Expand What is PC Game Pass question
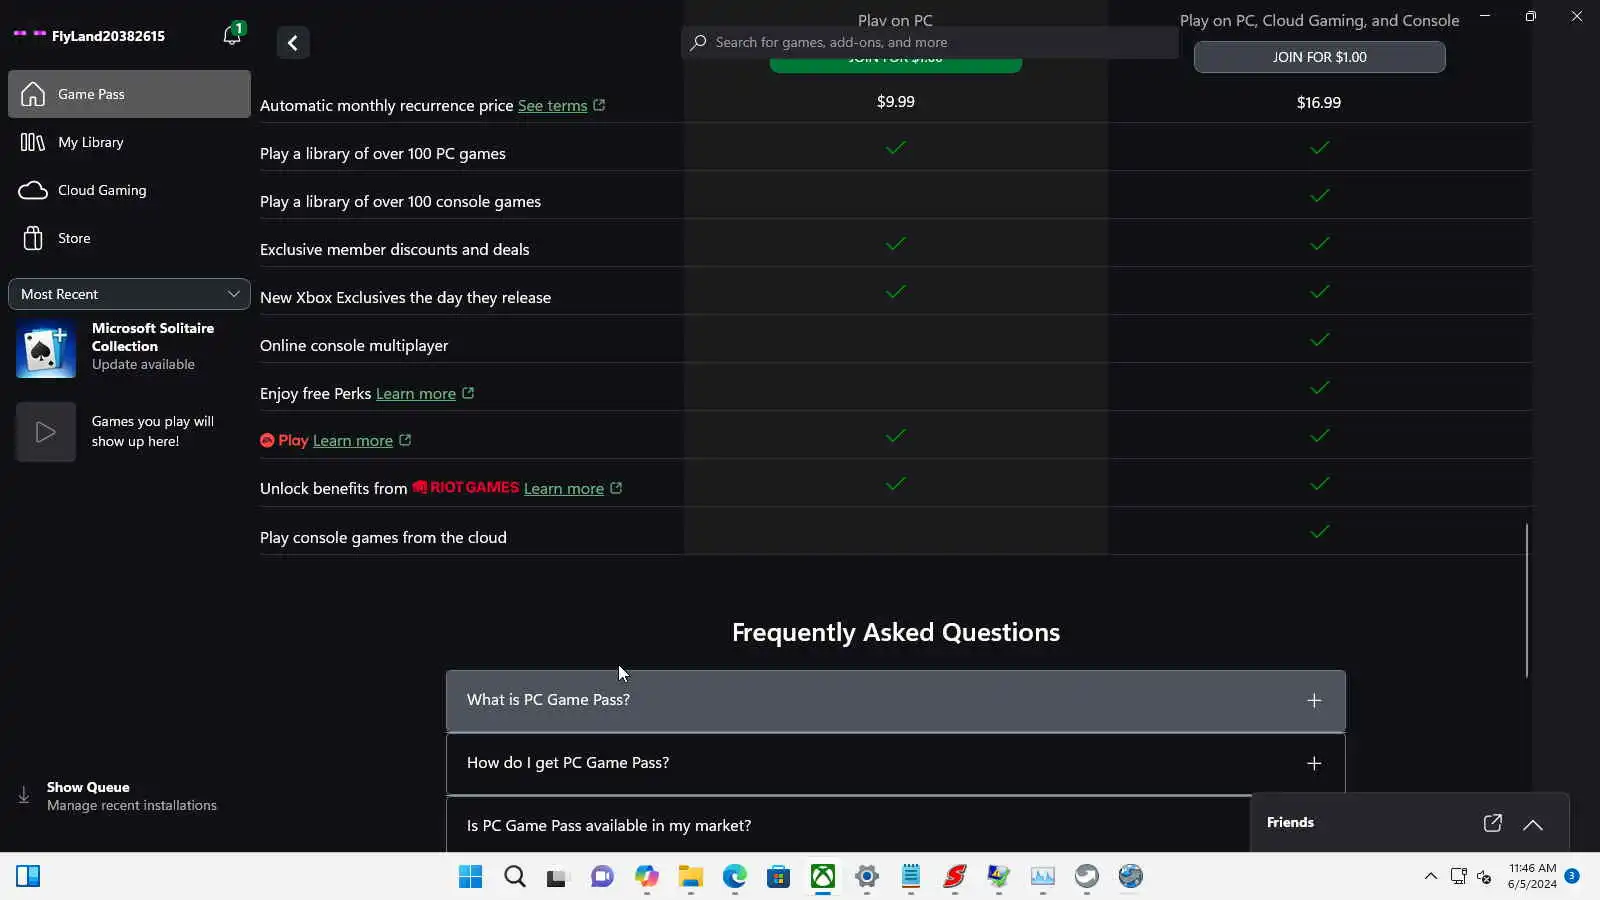This screenshot has height=900, width=1600. 896,700
